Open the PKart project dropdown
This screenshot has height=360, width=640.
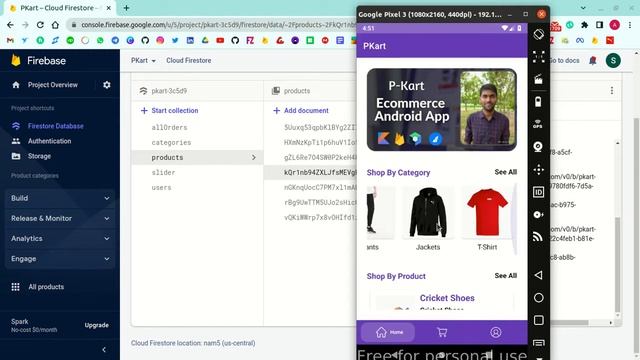(143, 60)
